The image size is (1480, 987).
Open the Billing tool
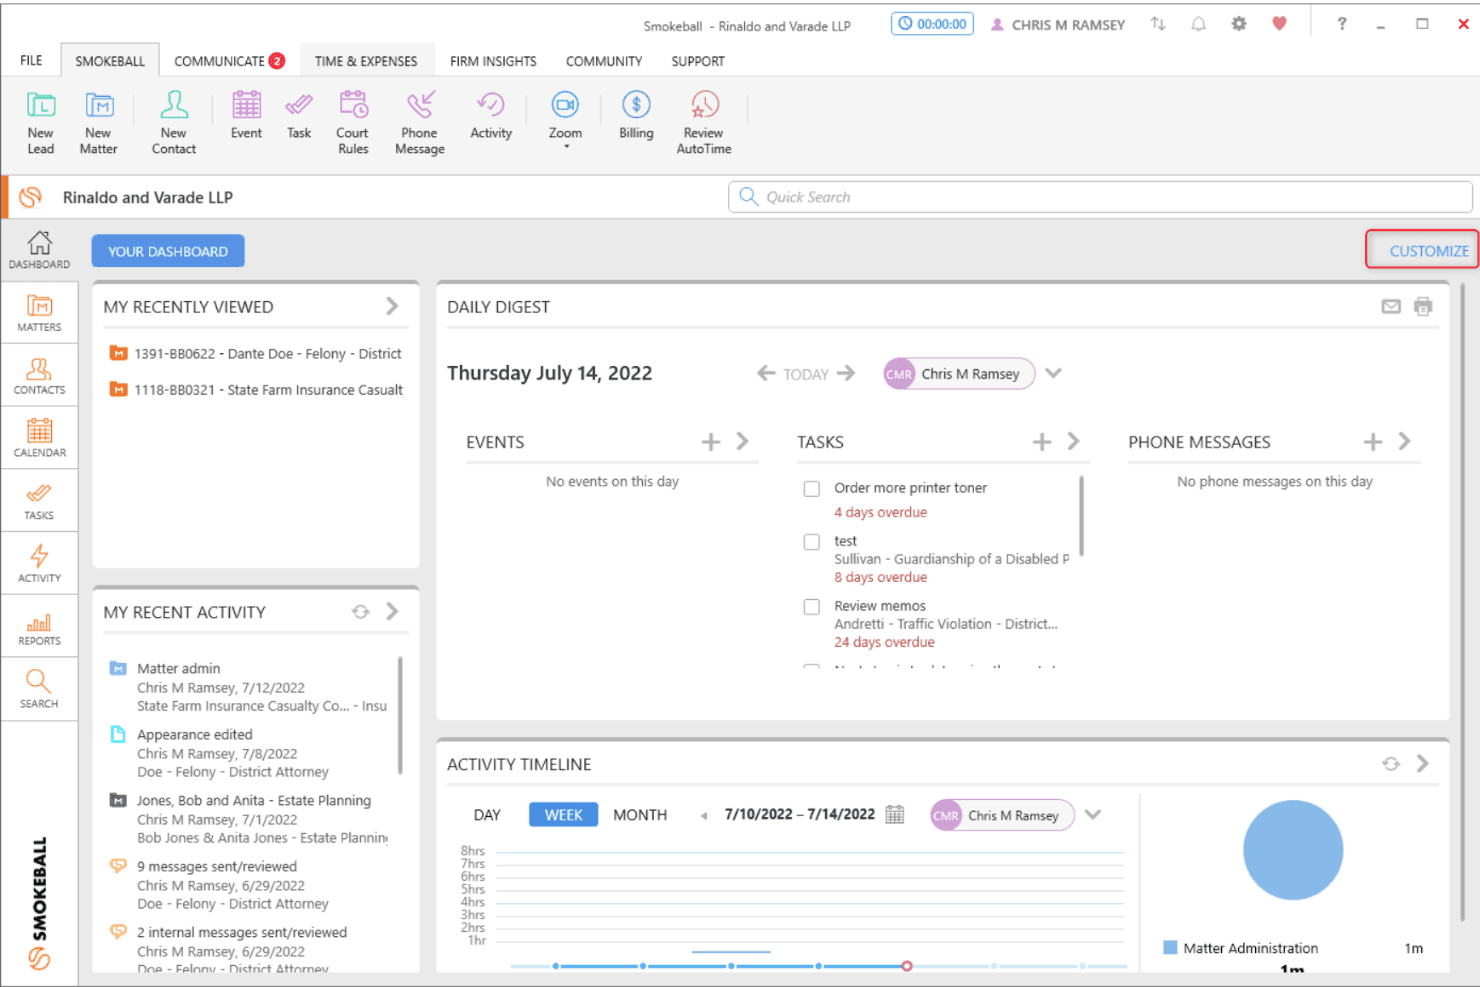point(636,115)
